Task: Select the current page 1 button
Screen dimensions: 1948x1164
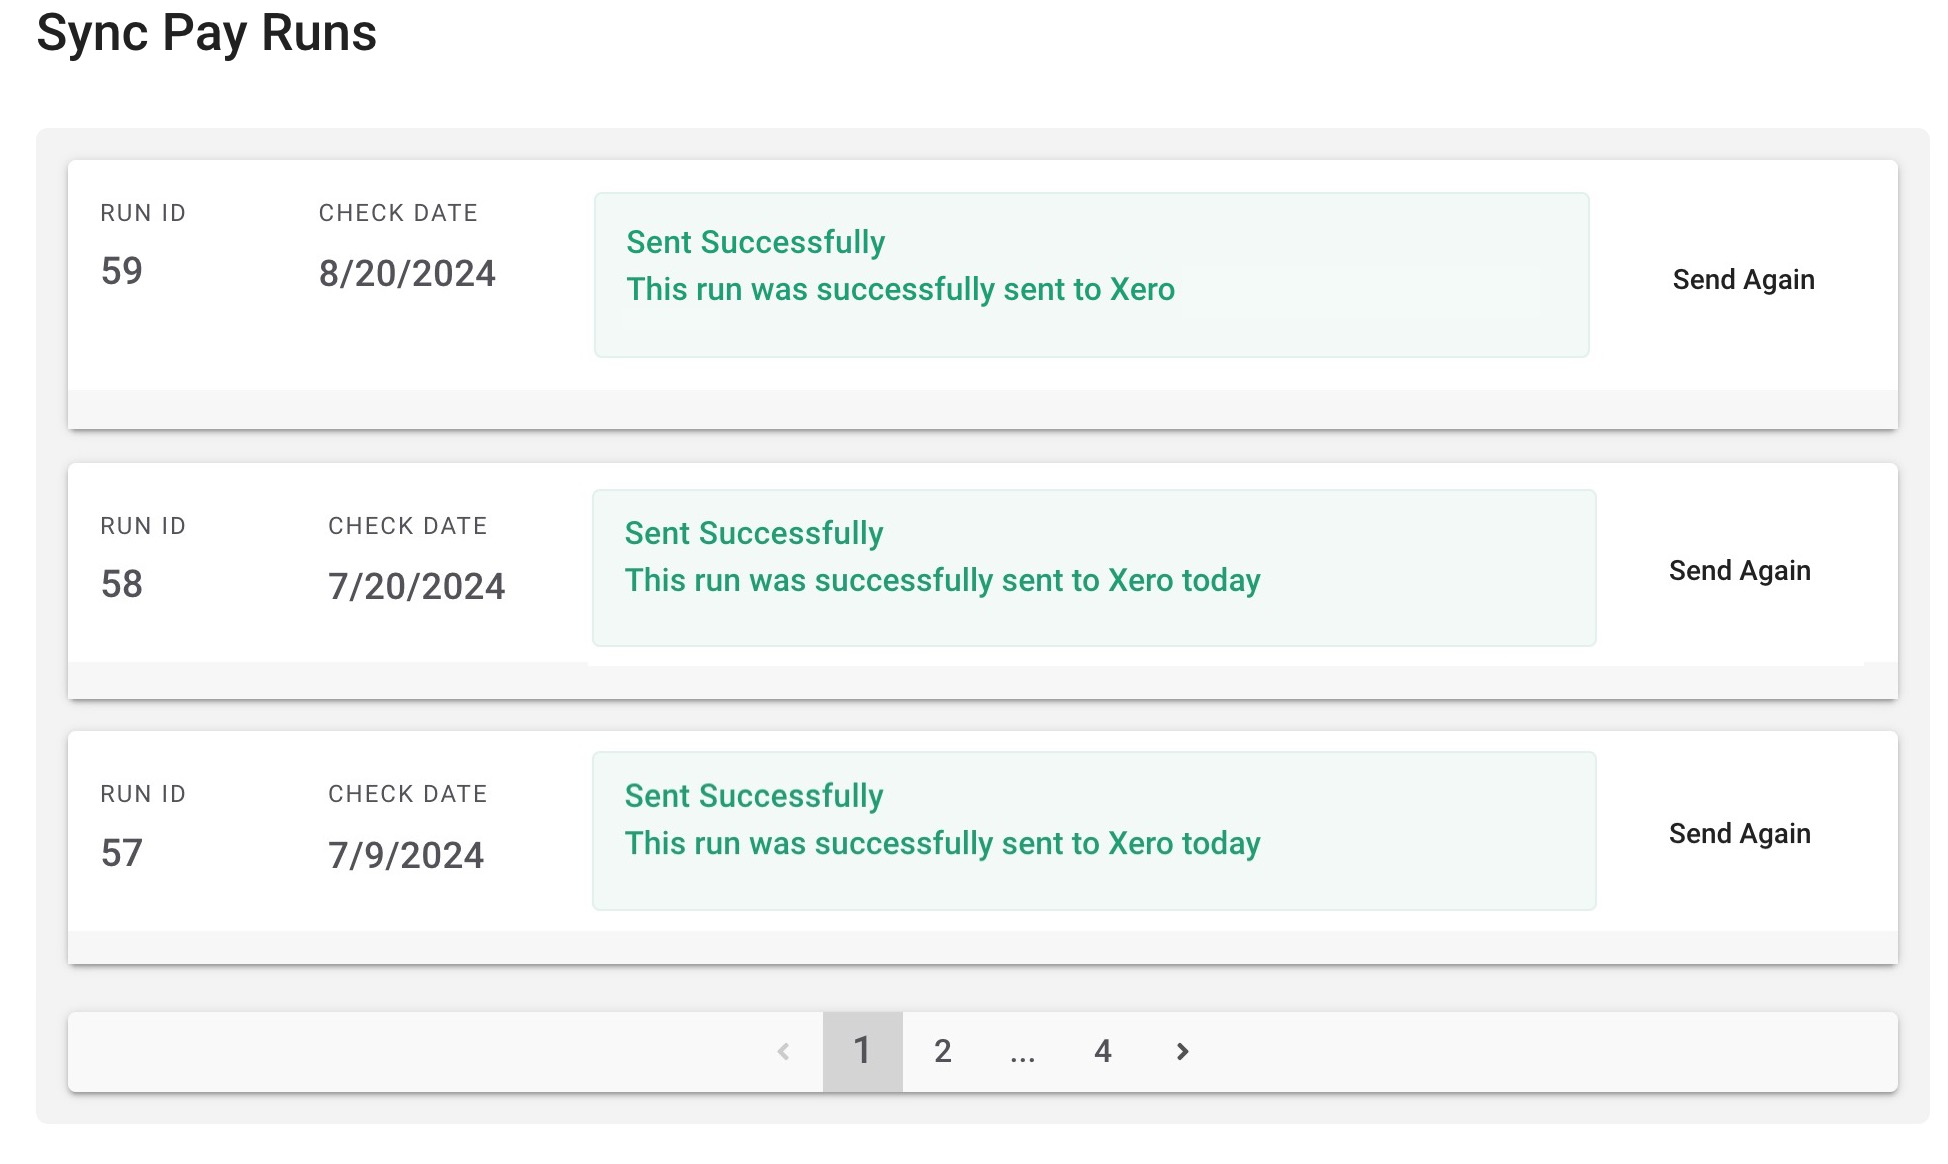Action: (862, 1051)
